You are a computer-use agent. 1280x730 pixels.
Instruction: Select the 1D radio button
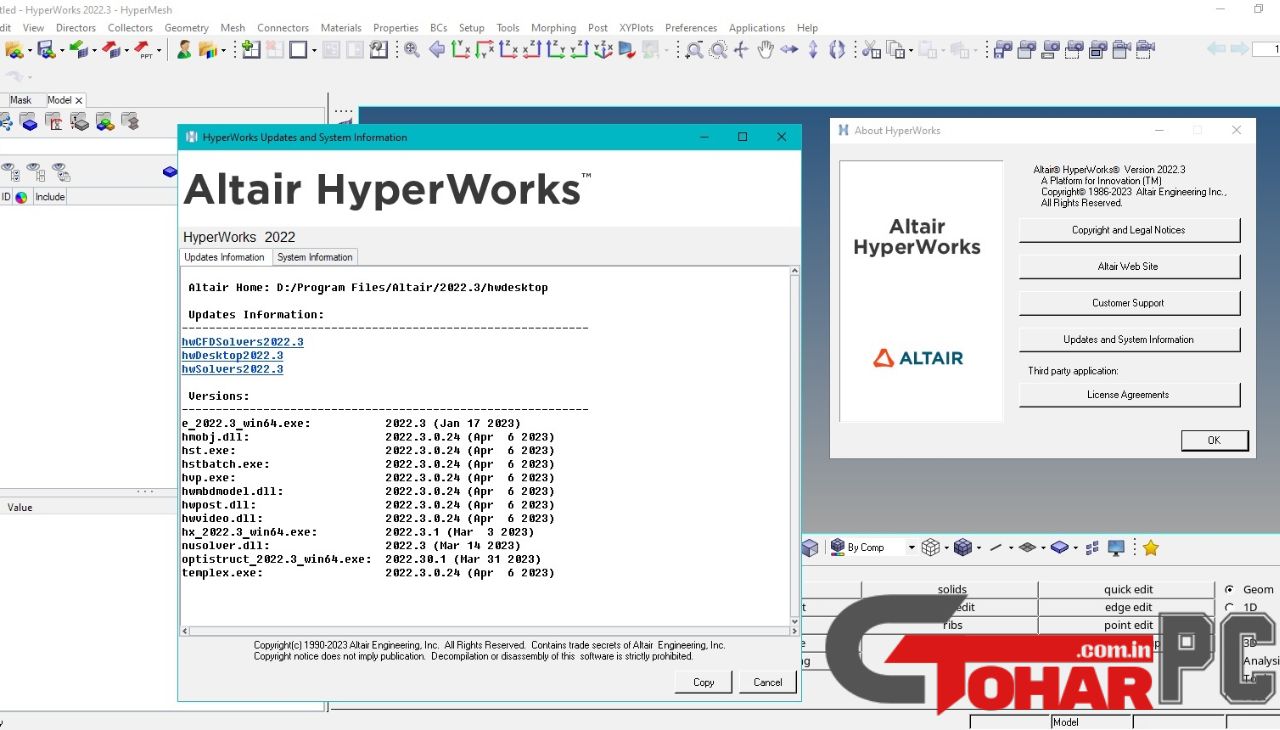click(x=1229, y=607)
